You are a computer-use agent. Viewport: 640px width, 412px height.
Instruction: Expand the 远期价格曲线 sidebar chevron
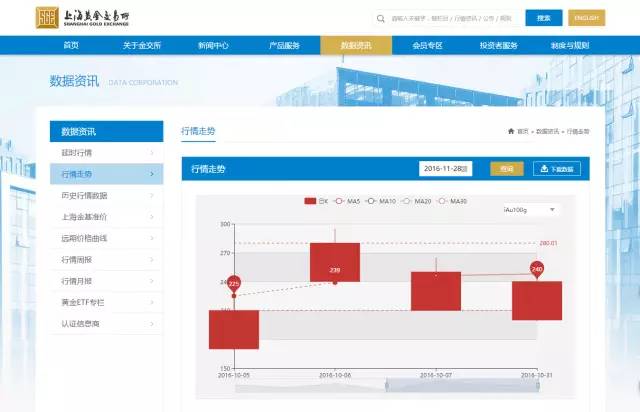pyautogui.click(x=152, y=238)
